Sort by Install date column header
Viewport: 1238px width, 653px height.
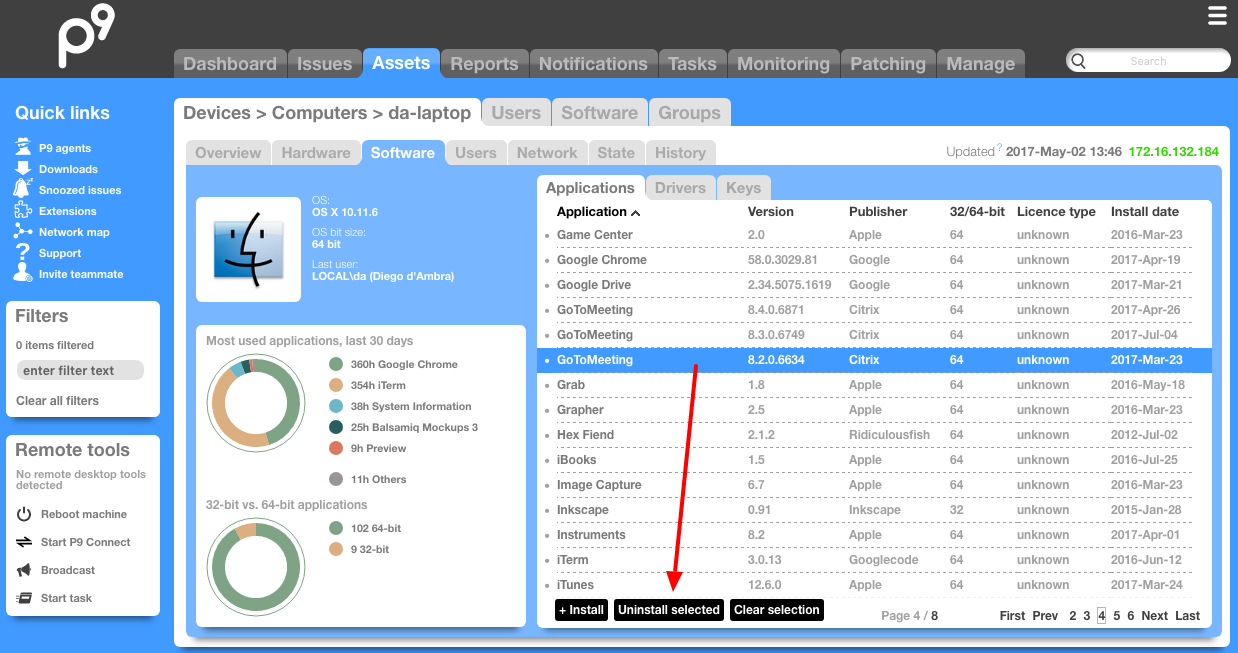click(x=1145, y=212)
